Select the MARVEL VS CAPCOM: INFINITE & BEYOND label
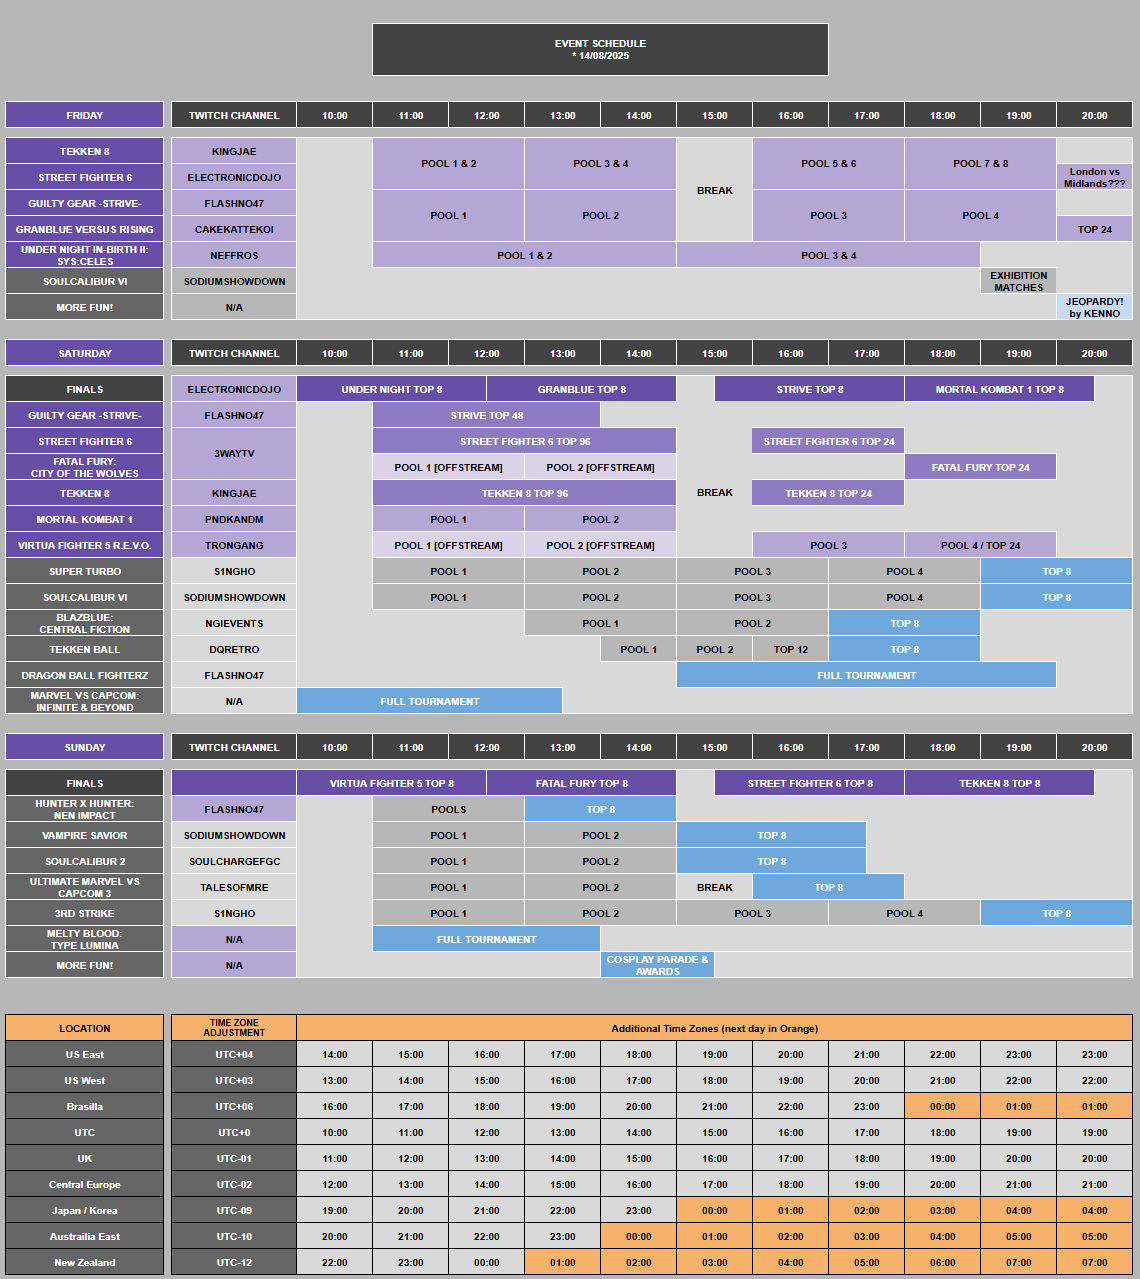1140x1279 pixels. (85, 701)
